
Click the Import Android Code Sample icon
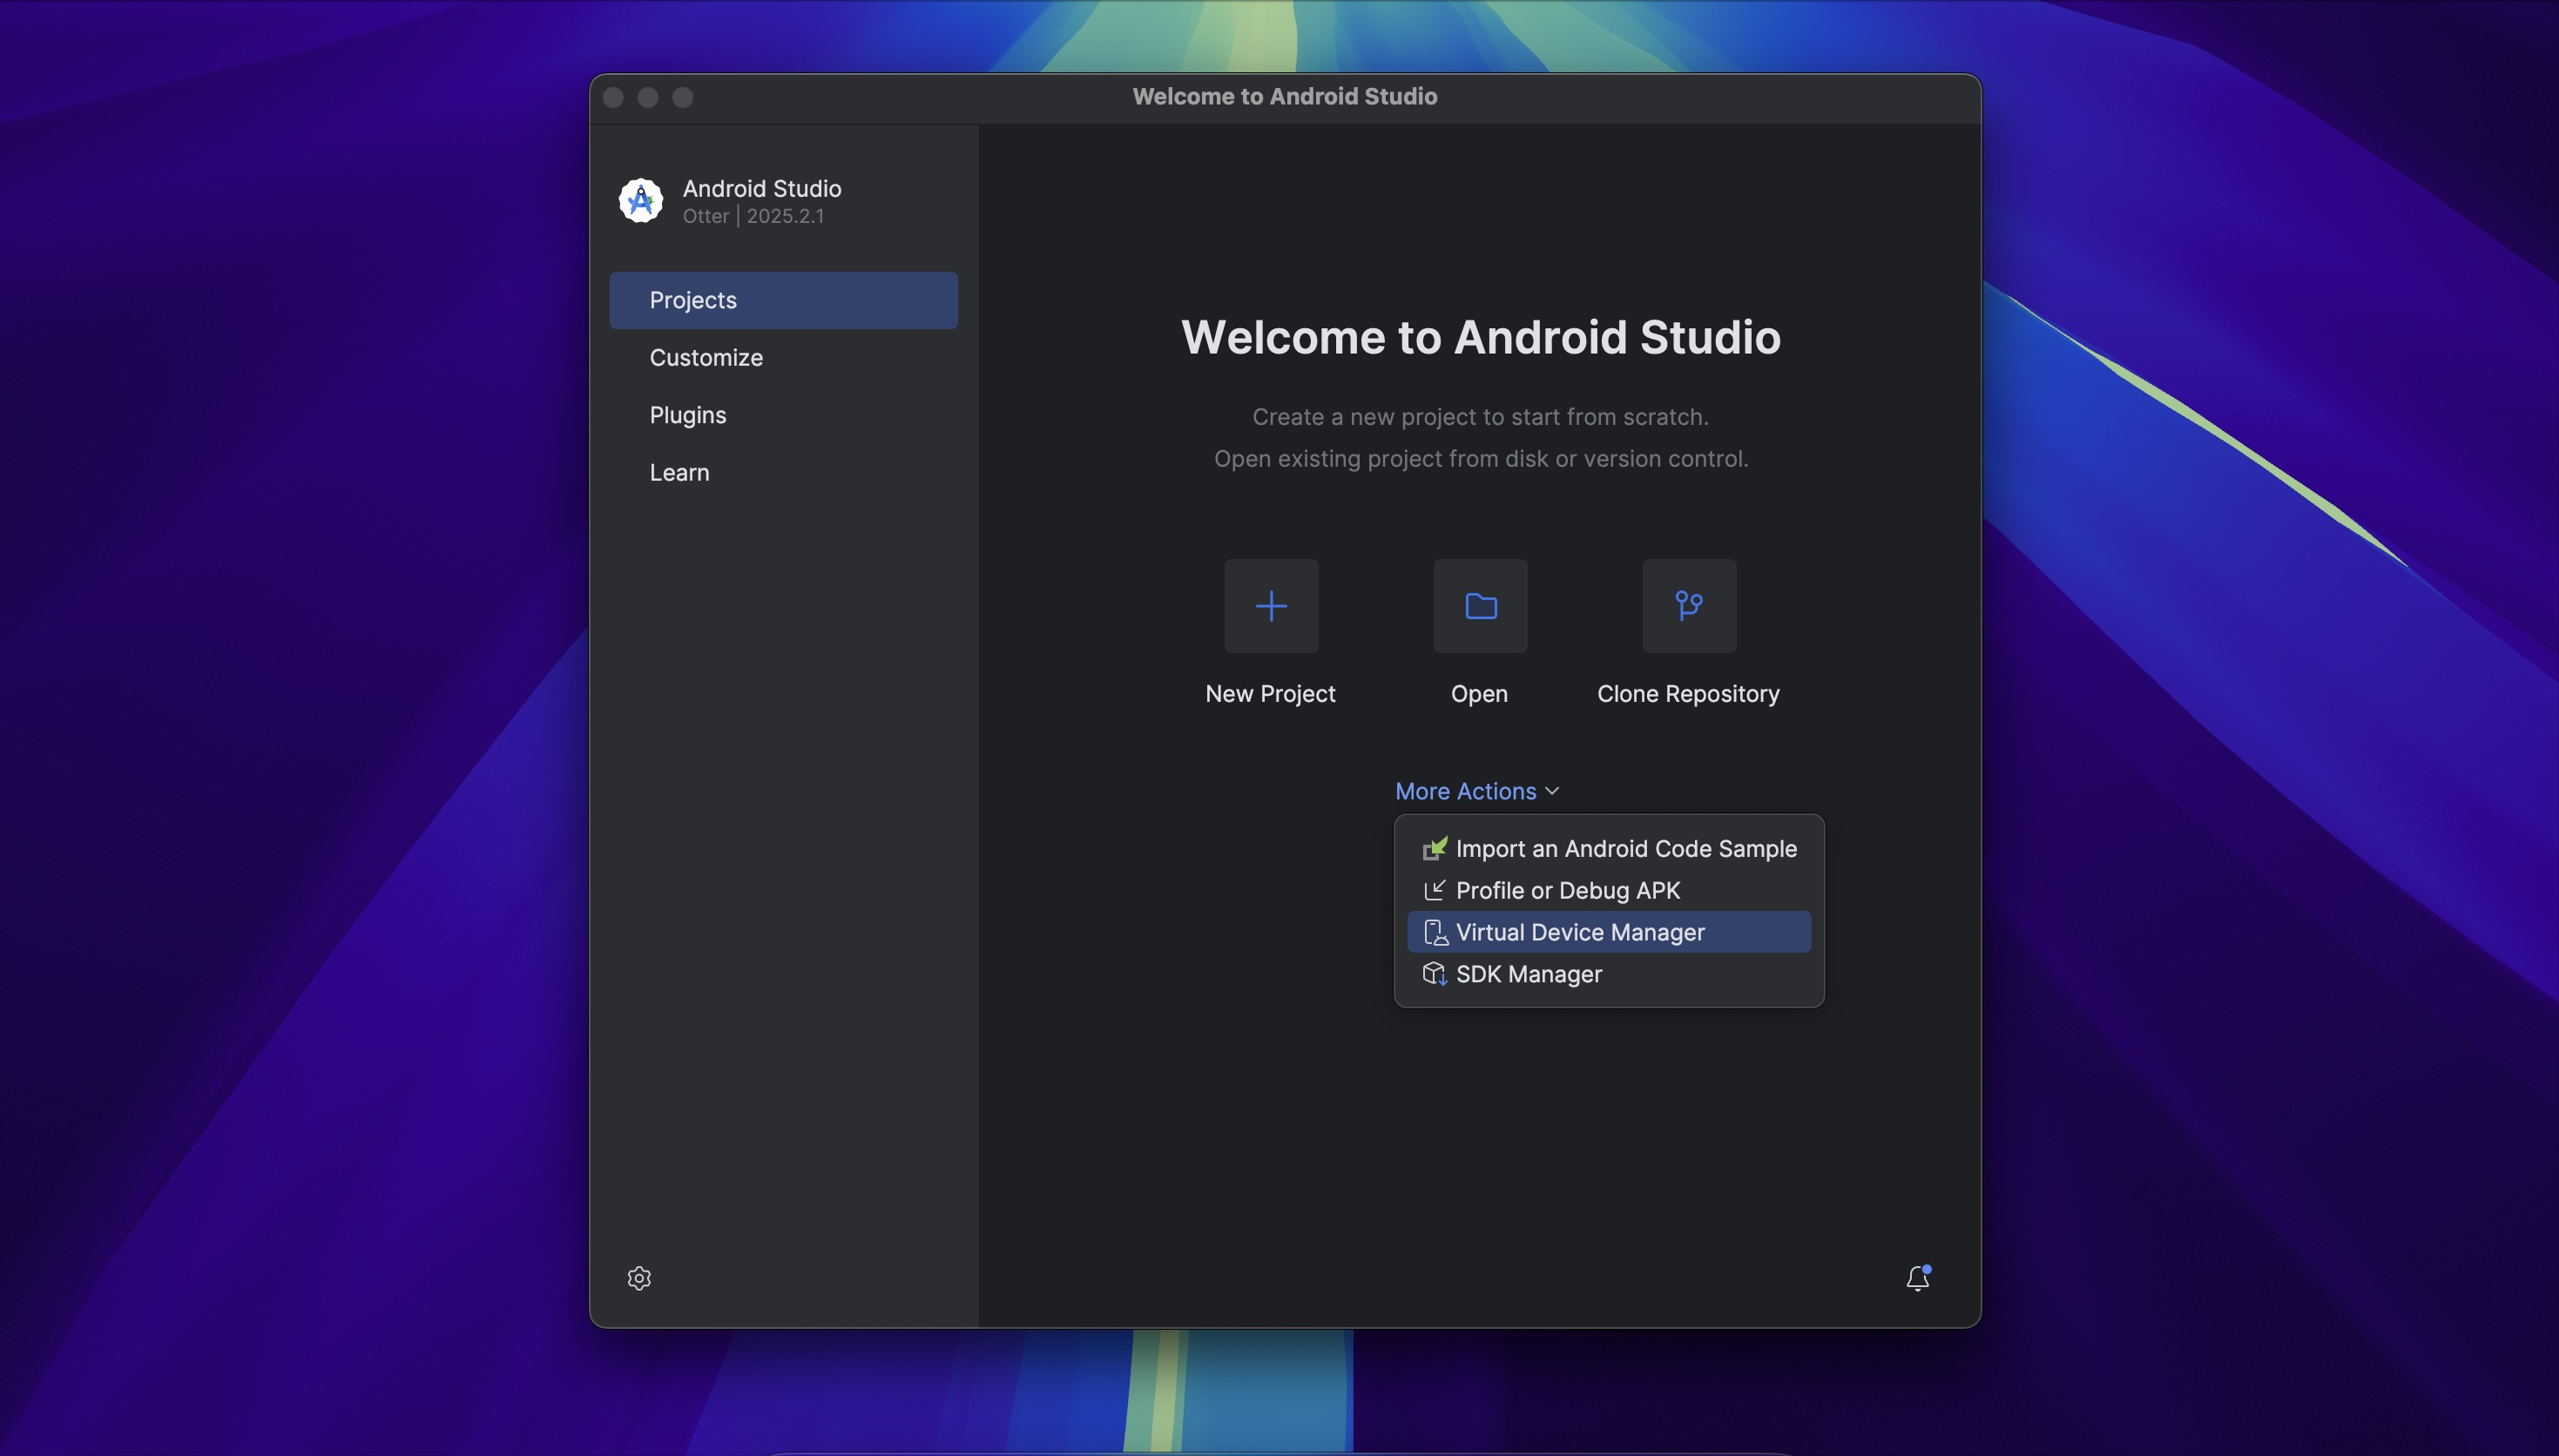[x=1435, y=849]
